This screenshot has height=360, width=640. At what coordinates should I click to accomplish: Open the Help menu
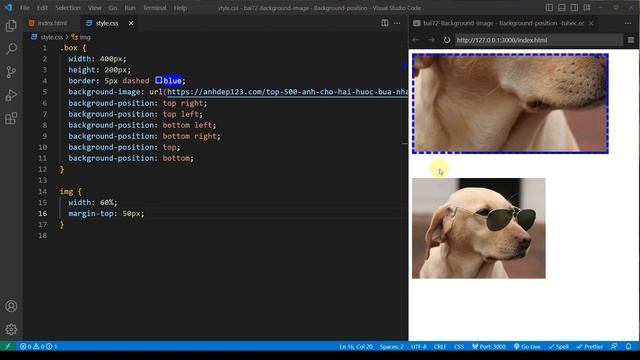[x=180, y=8]
